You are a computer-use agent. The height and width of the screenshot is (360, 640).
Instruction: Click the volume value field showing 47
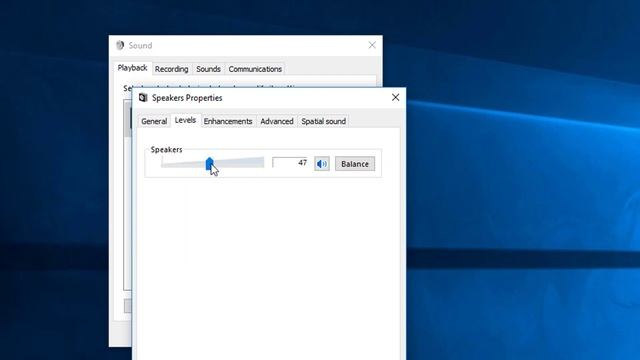coord(290,163)
